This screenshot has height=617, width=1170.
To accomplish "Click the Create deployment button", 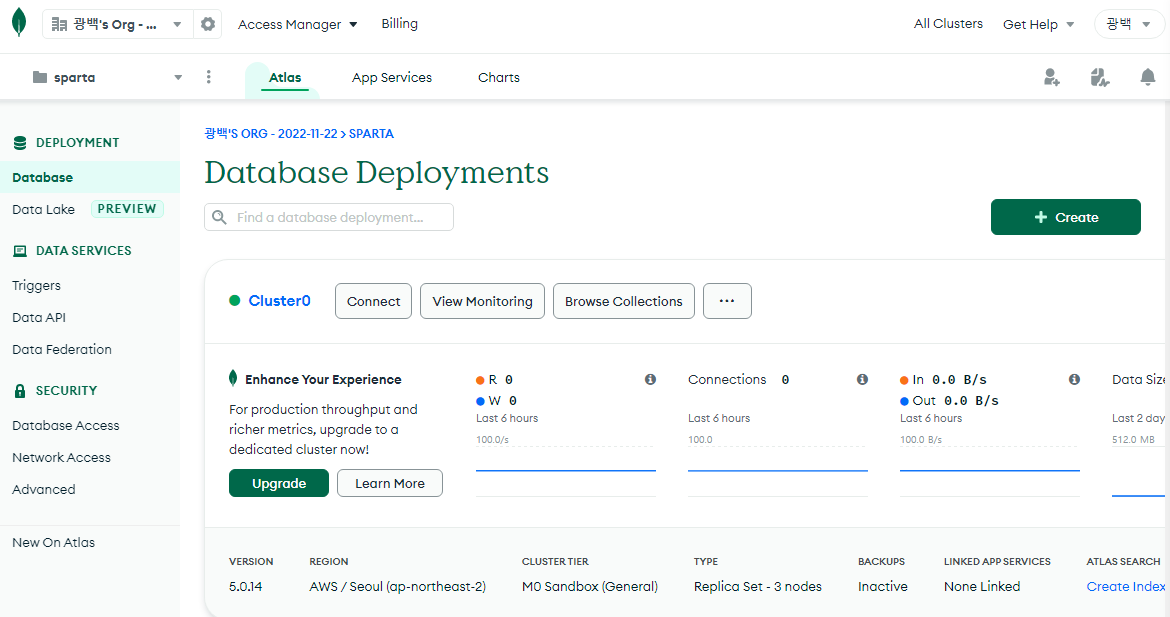I will tap(1066, 217).
